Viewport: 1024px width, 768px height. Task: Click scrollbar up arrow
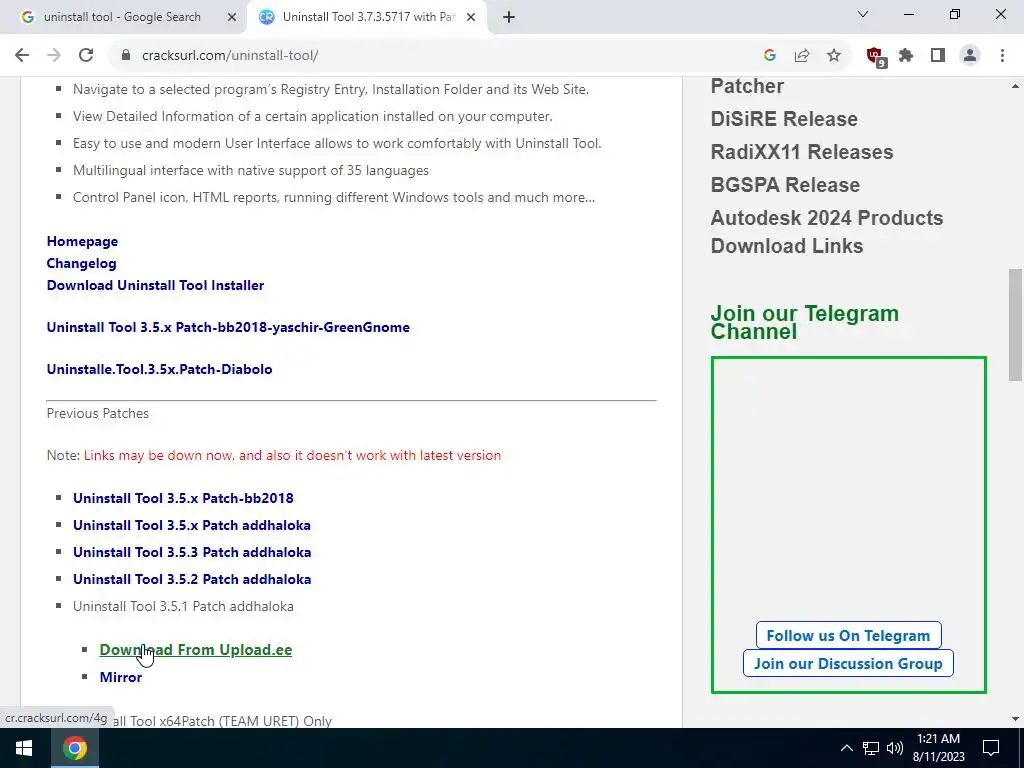(1015, 86)
